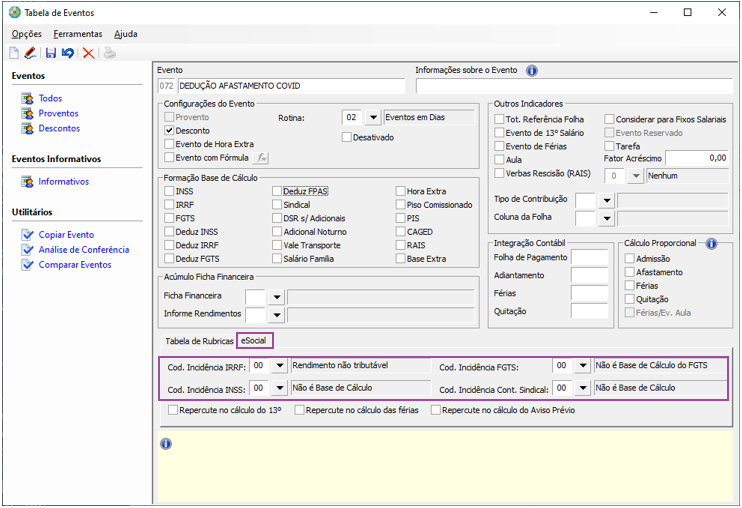Check the Deduz FPAS checkbox
This screenshot has height=508, width=742.
tap(277, 192)
